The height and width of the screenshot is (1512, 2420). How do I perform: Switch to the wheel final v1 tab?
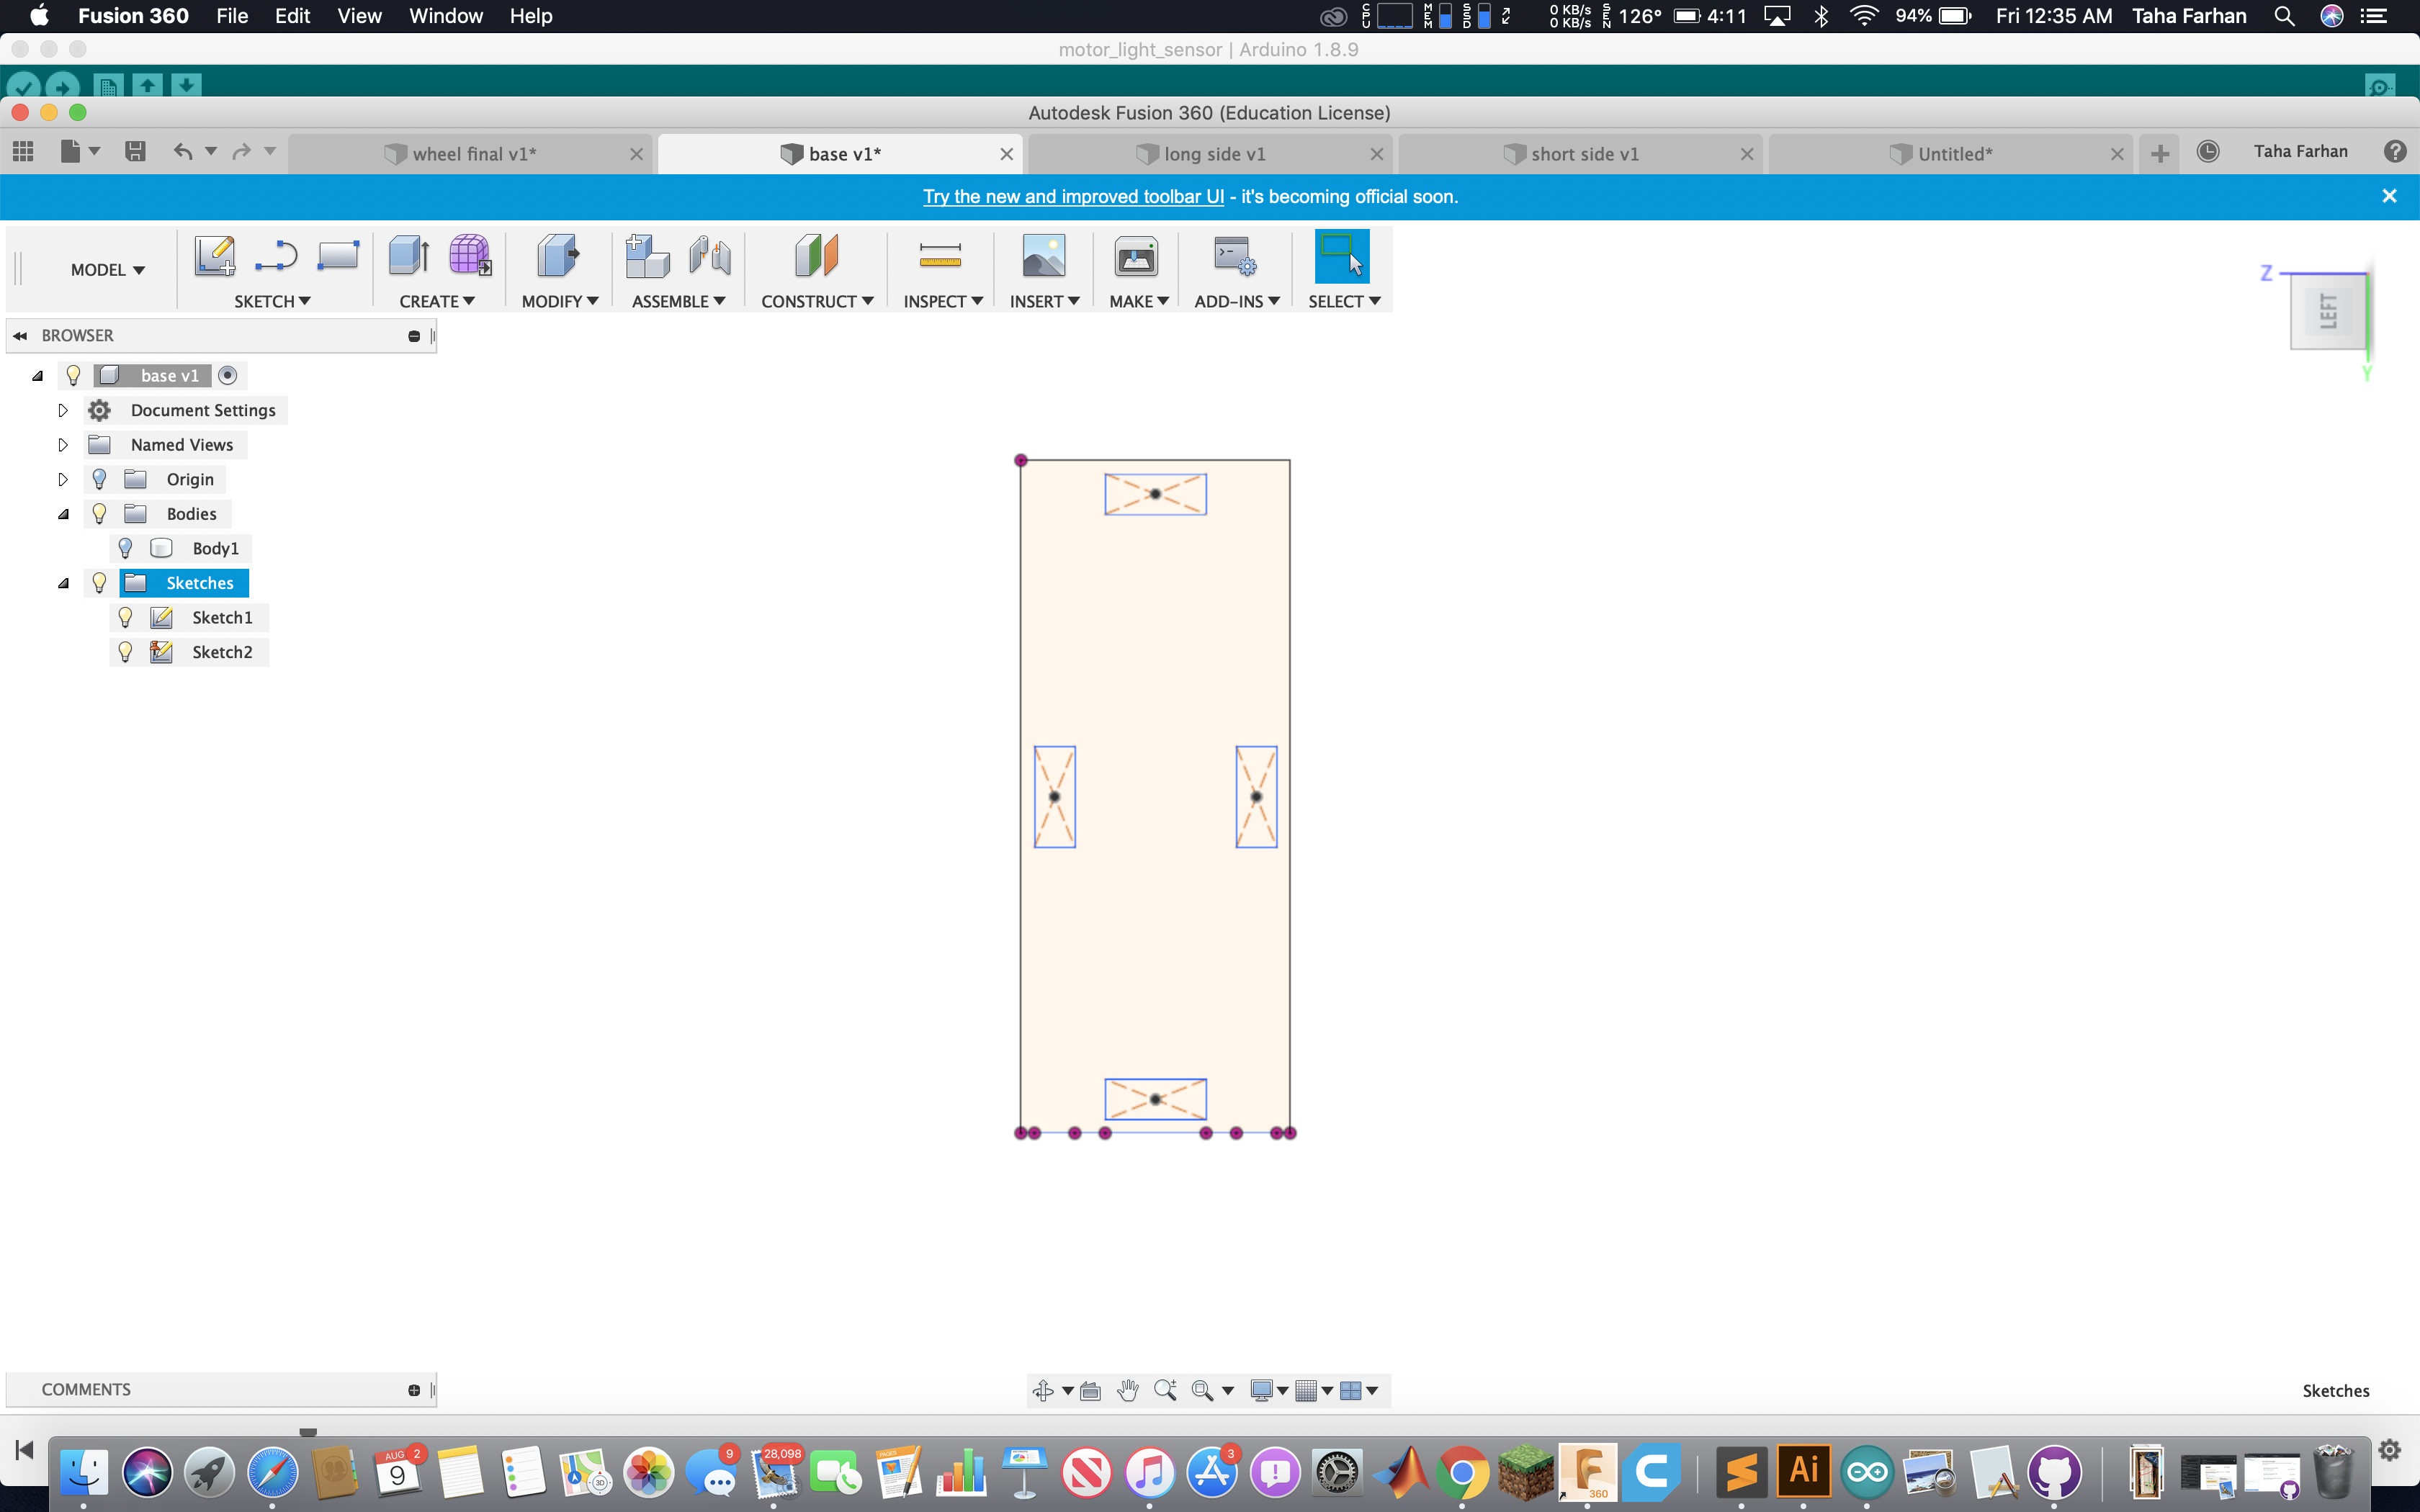[x=470, y=154]
